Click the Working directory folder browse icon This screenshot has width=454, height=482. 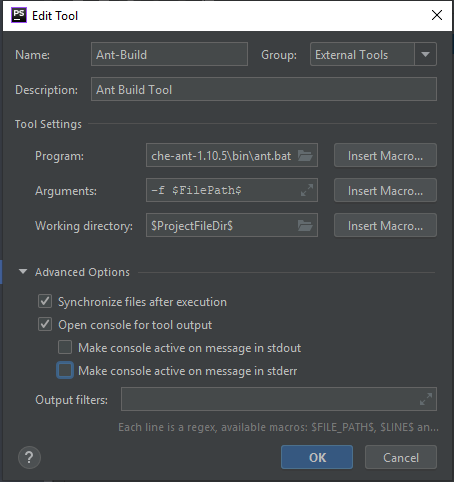[305, 226]
